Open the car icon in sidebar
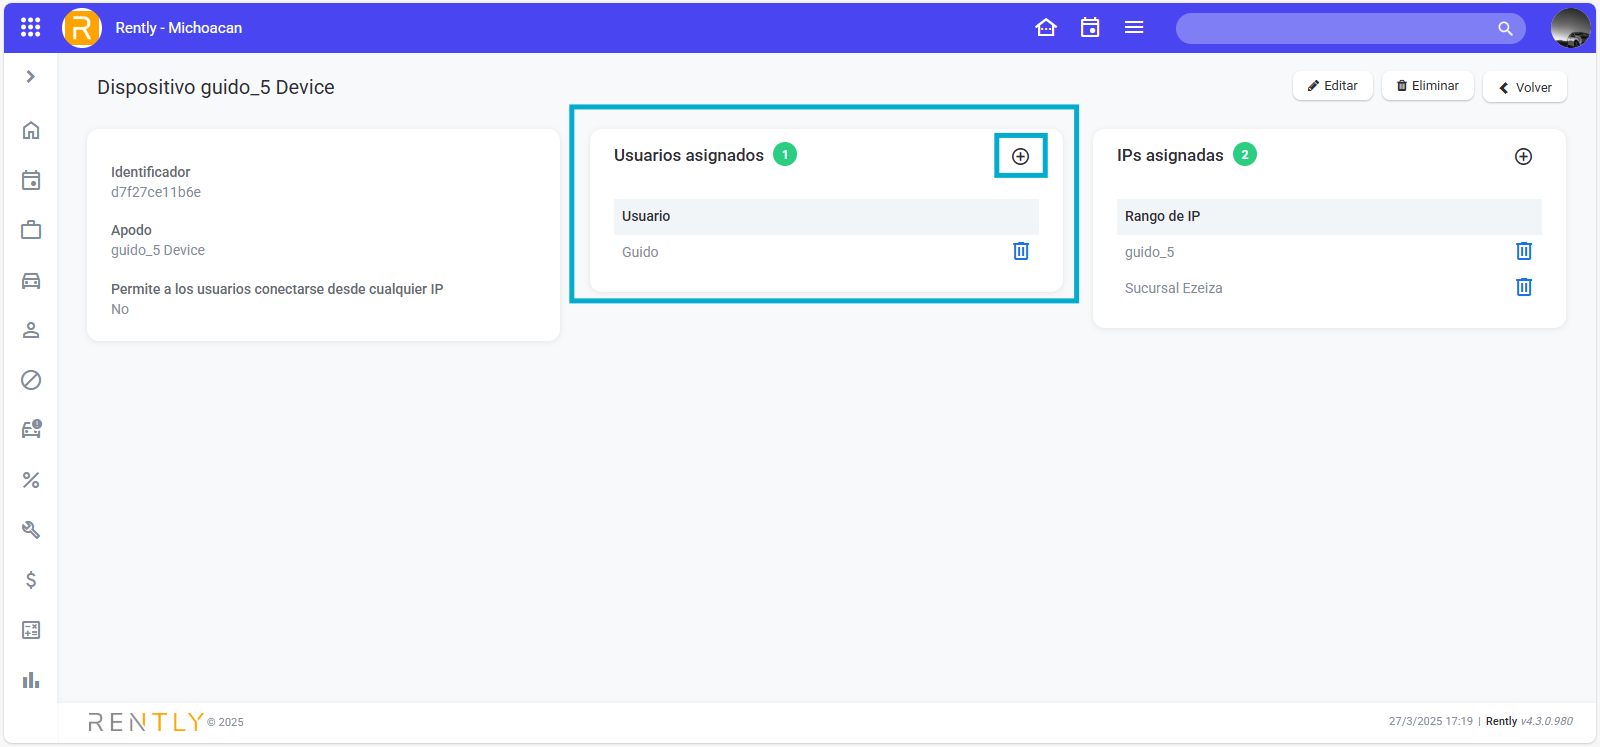The width and height of the screenshot is (1600, 747). point(31,280)
